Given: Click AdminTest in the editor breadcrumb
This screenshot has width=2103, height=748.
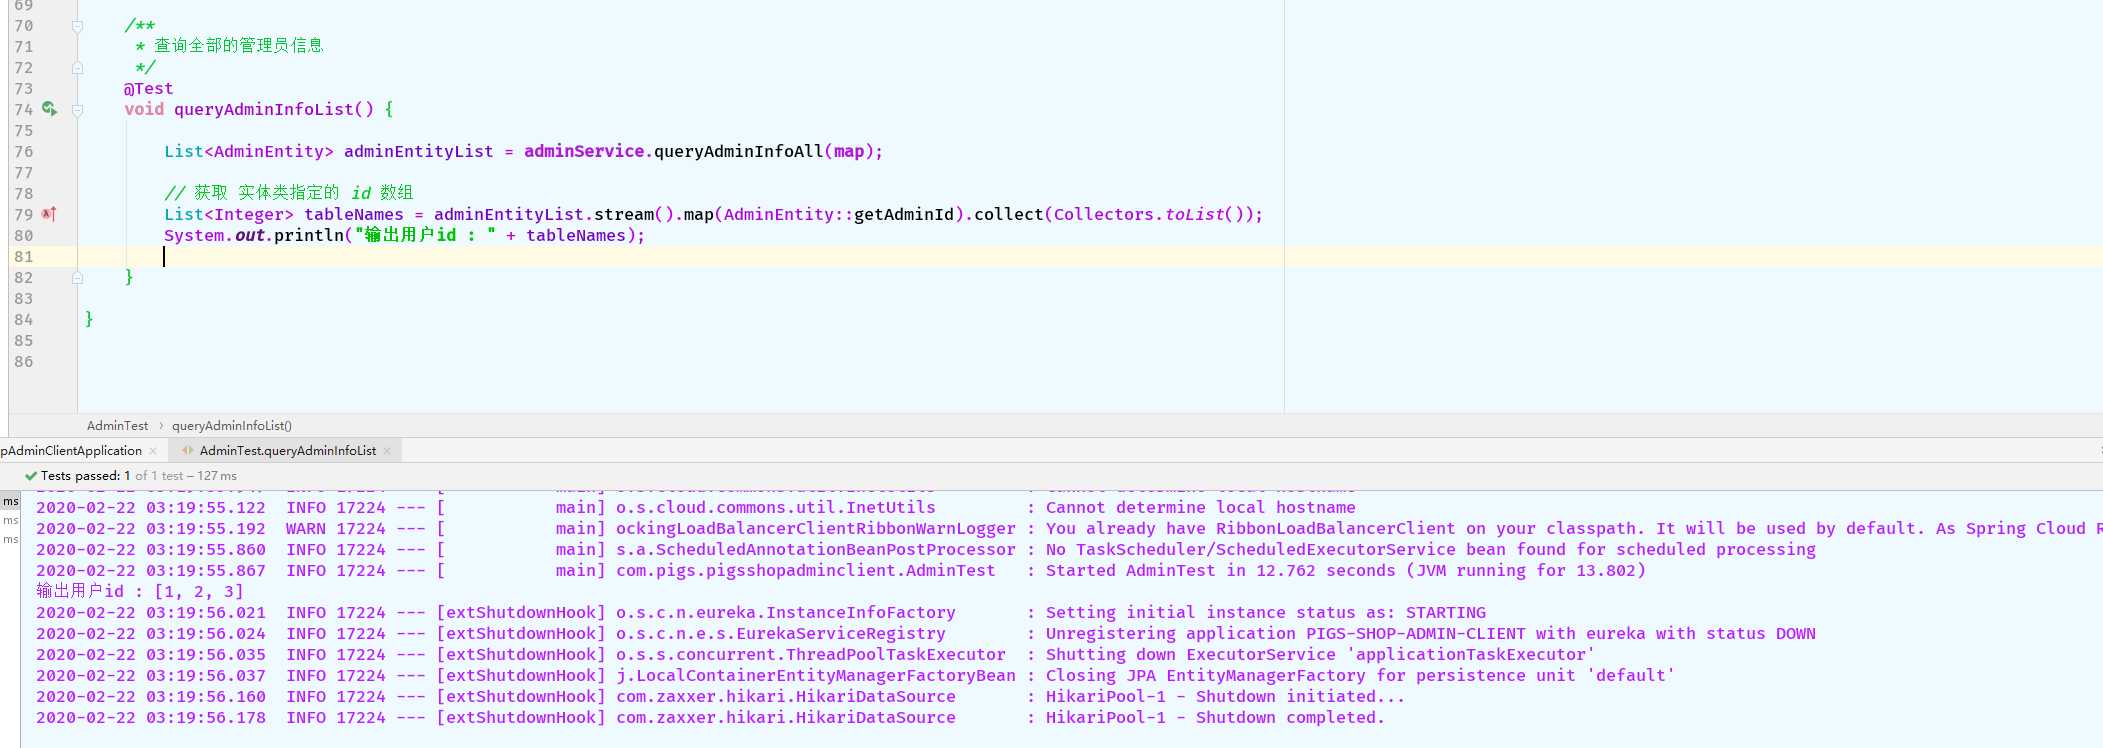Looking at the screenshot, I should (x=117, y=426).
